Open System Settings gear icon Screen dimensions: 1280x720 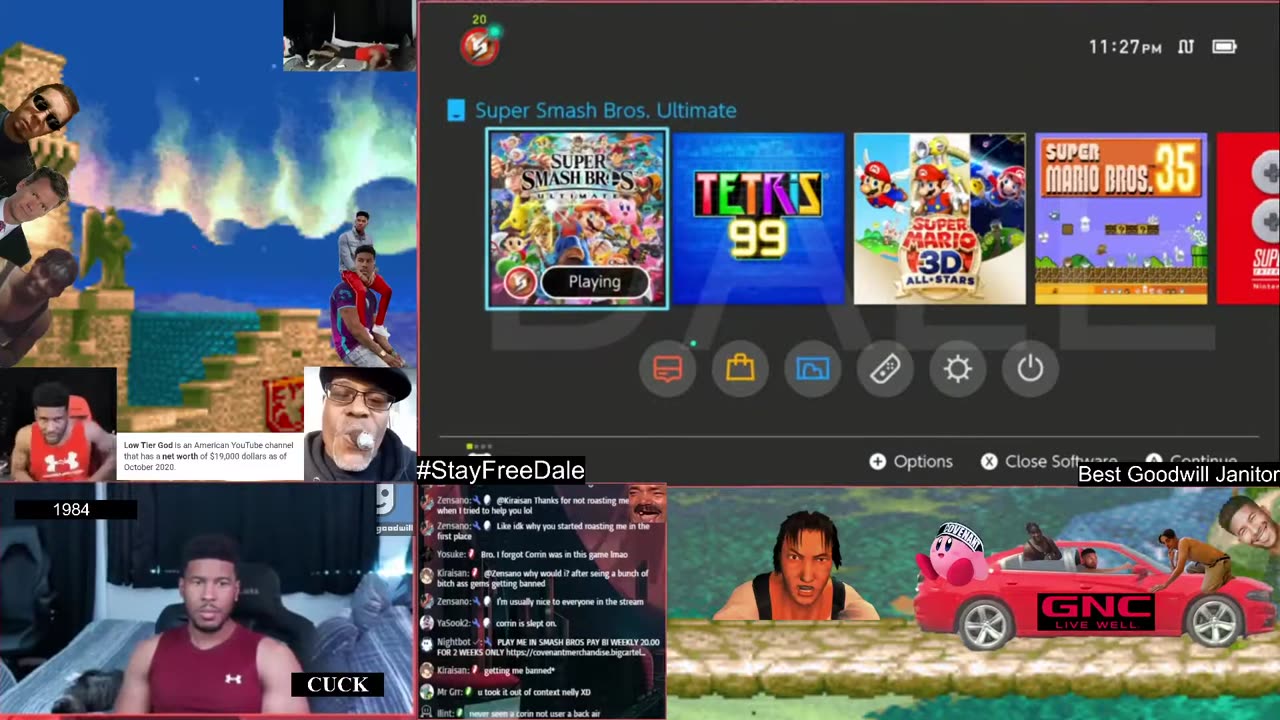pyautogui.click(x=958, y=369)
